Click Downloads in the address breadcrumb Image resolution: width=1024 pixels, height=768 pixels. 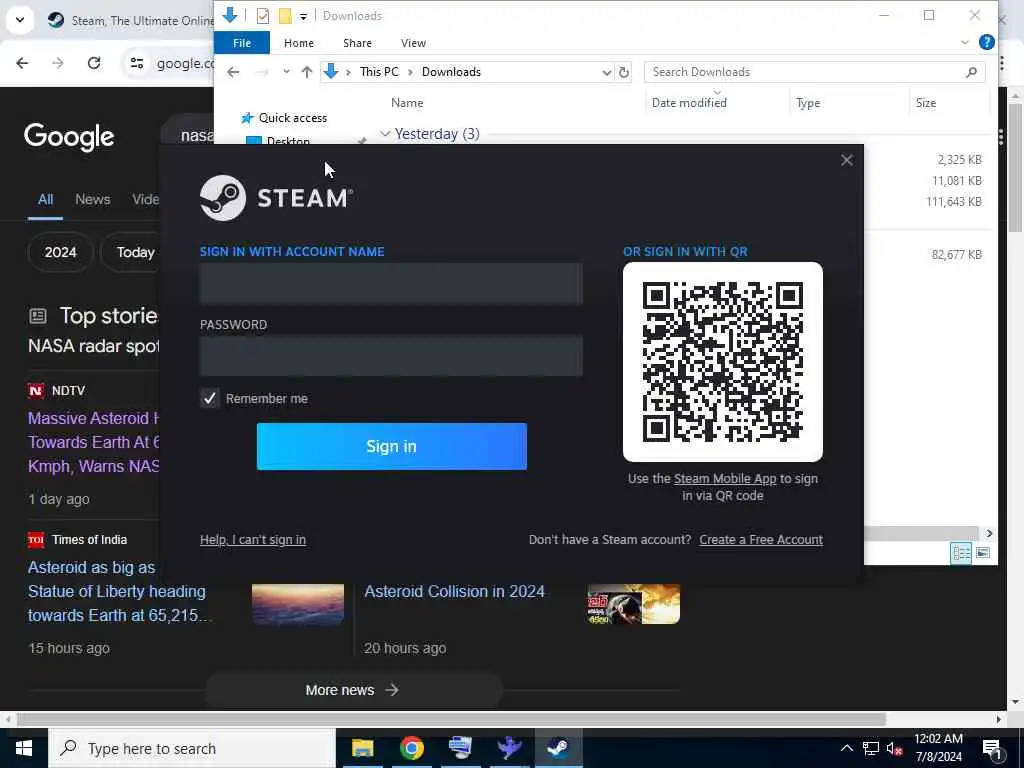tap(451, 72)
